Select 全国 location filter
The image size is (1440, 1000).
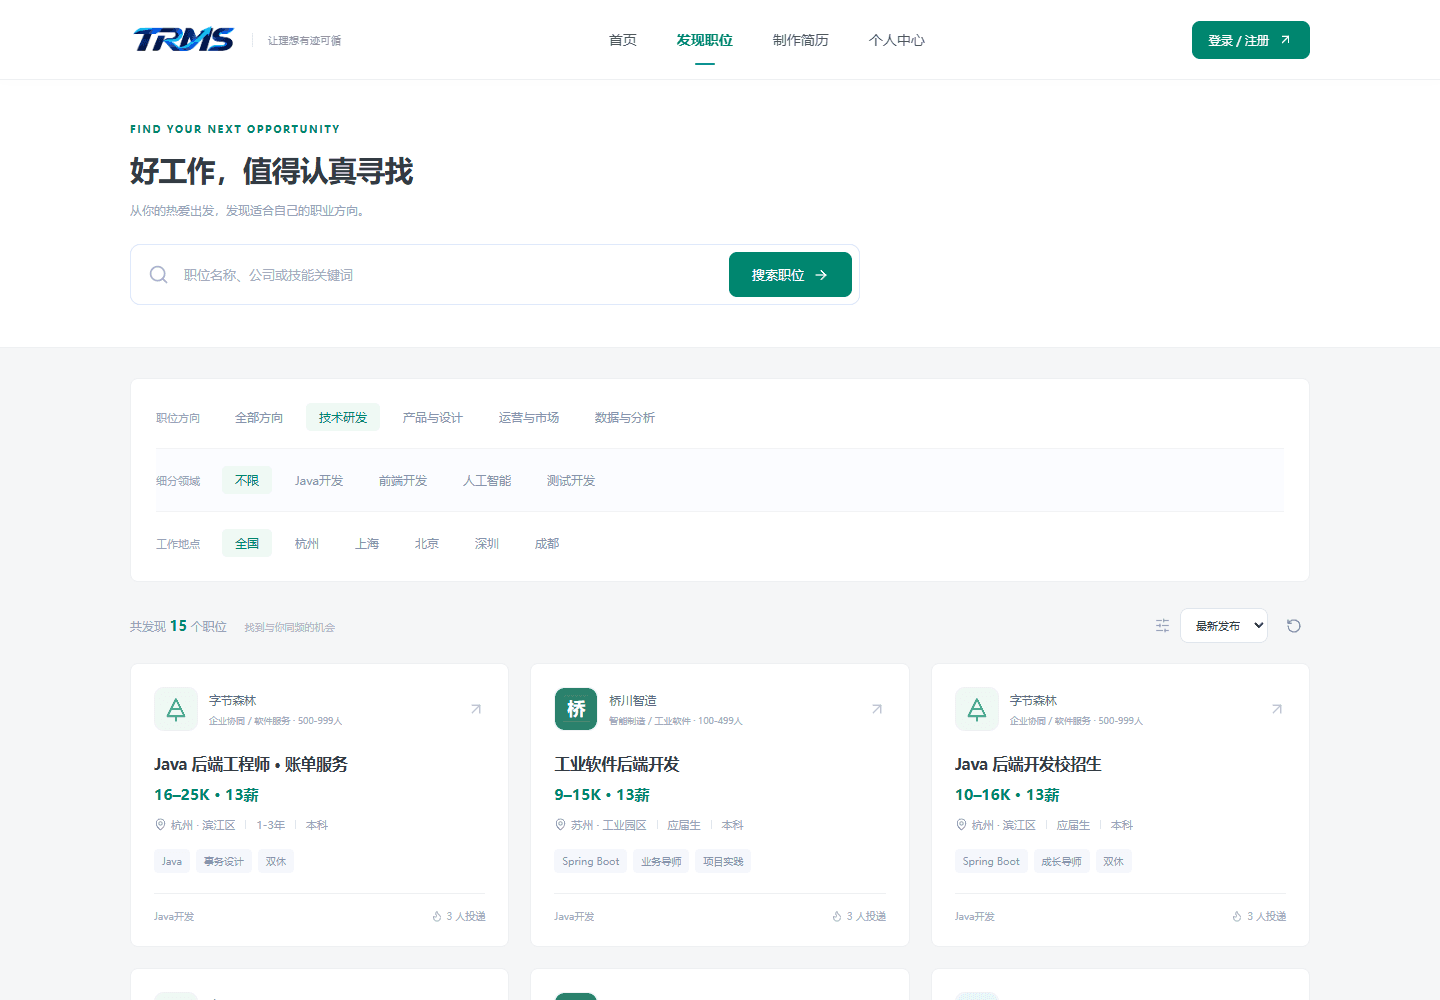click(247, 544)
